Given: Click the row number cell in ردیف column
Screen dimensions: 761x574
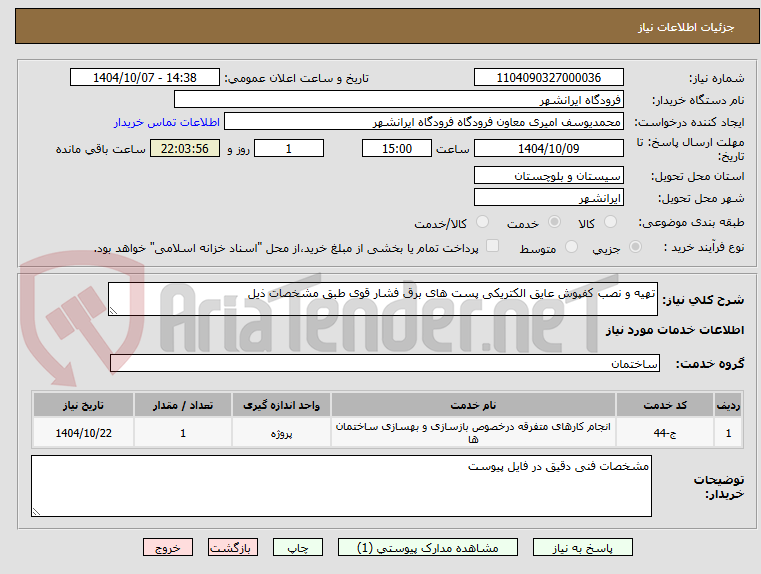Looking at the screenshot, I should click(728, 433).
